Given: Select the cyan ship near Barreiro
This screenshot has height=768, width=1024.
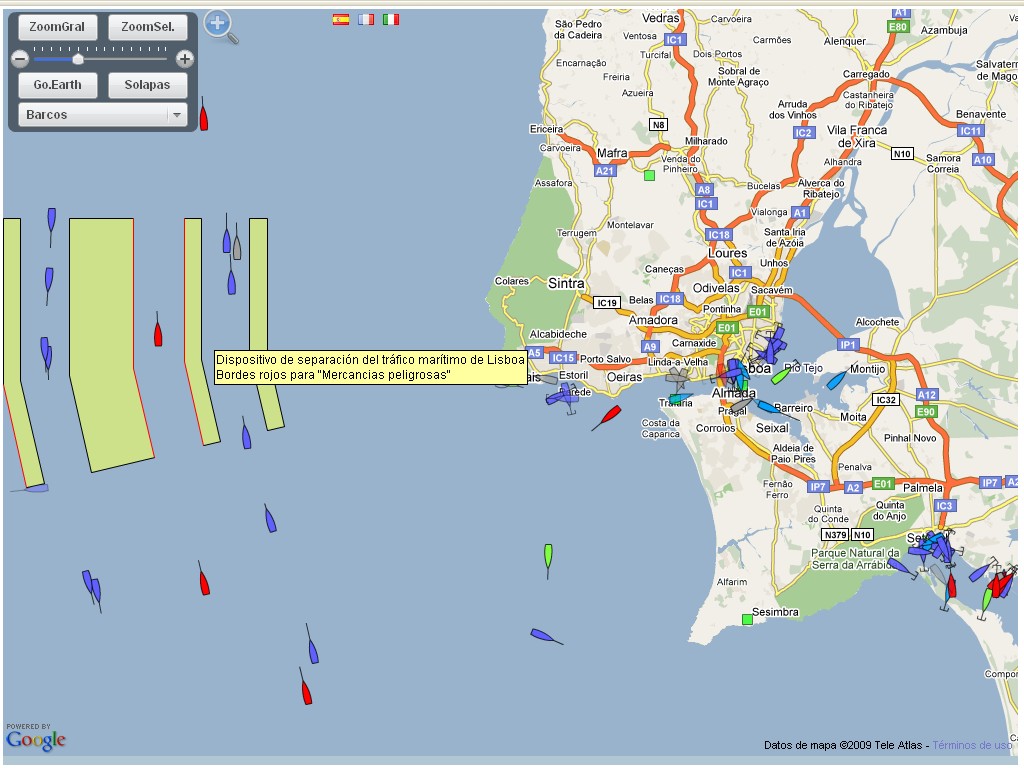Looking at the screenshot, I should [769, 408].
